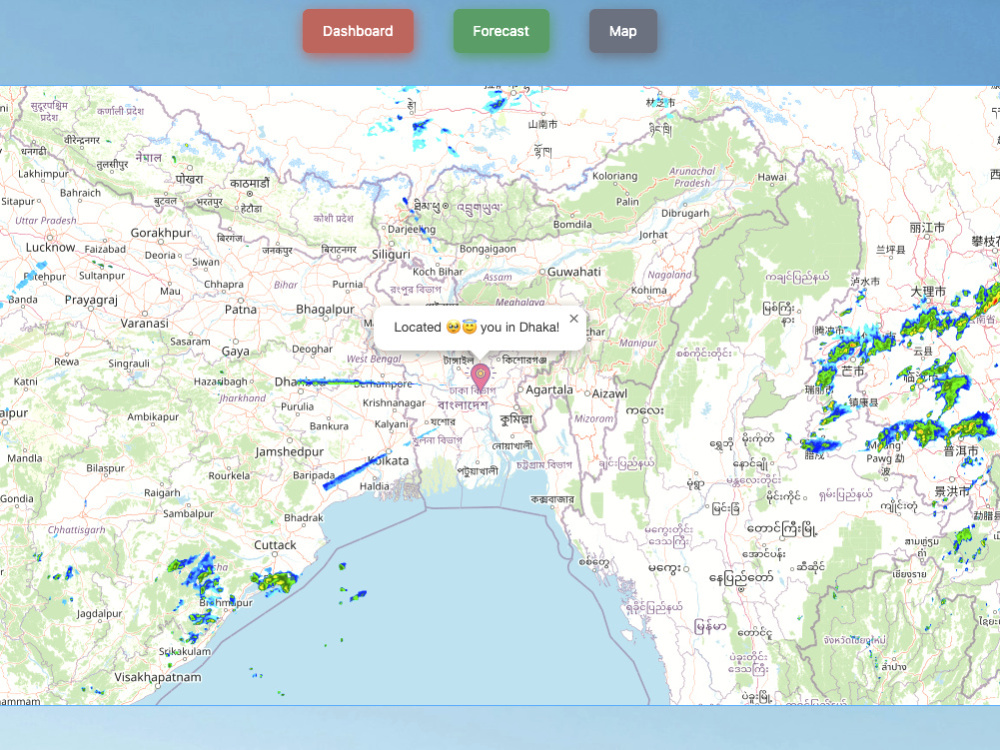Click the Agartala city label
This screenshot has width=1000, height=750.
tap(549, 390)
